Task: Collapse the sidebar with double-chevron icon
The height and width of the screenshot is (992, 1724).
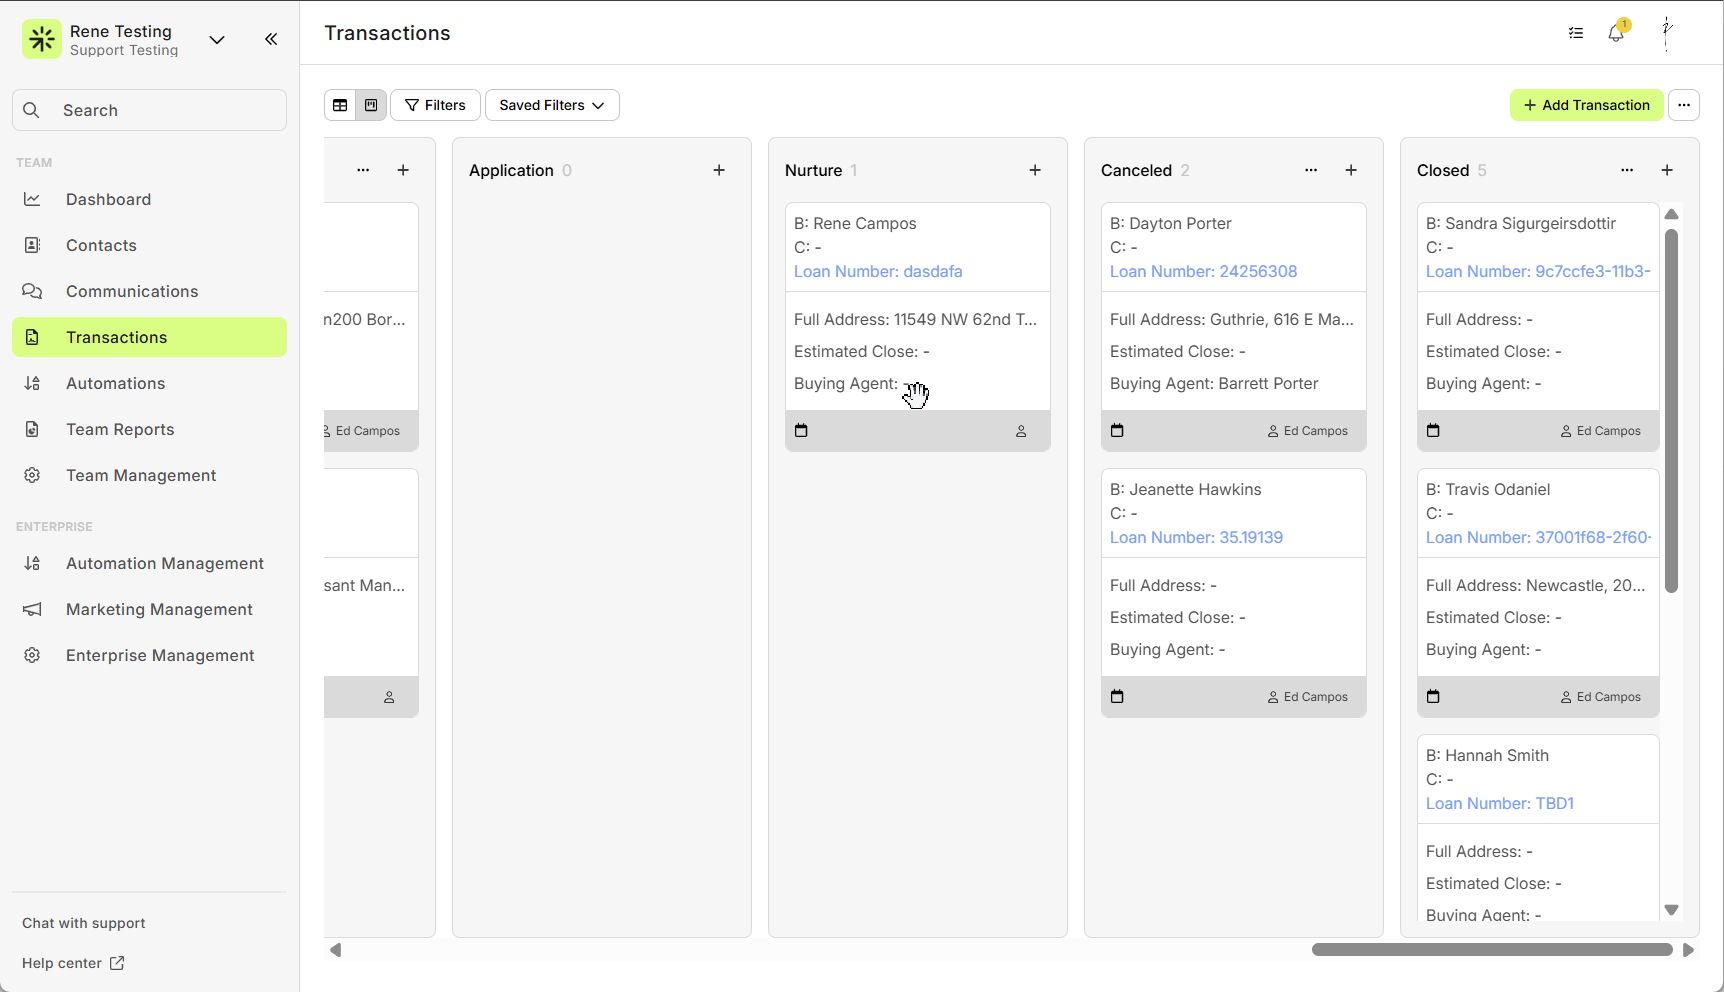Action: point(271,39)
